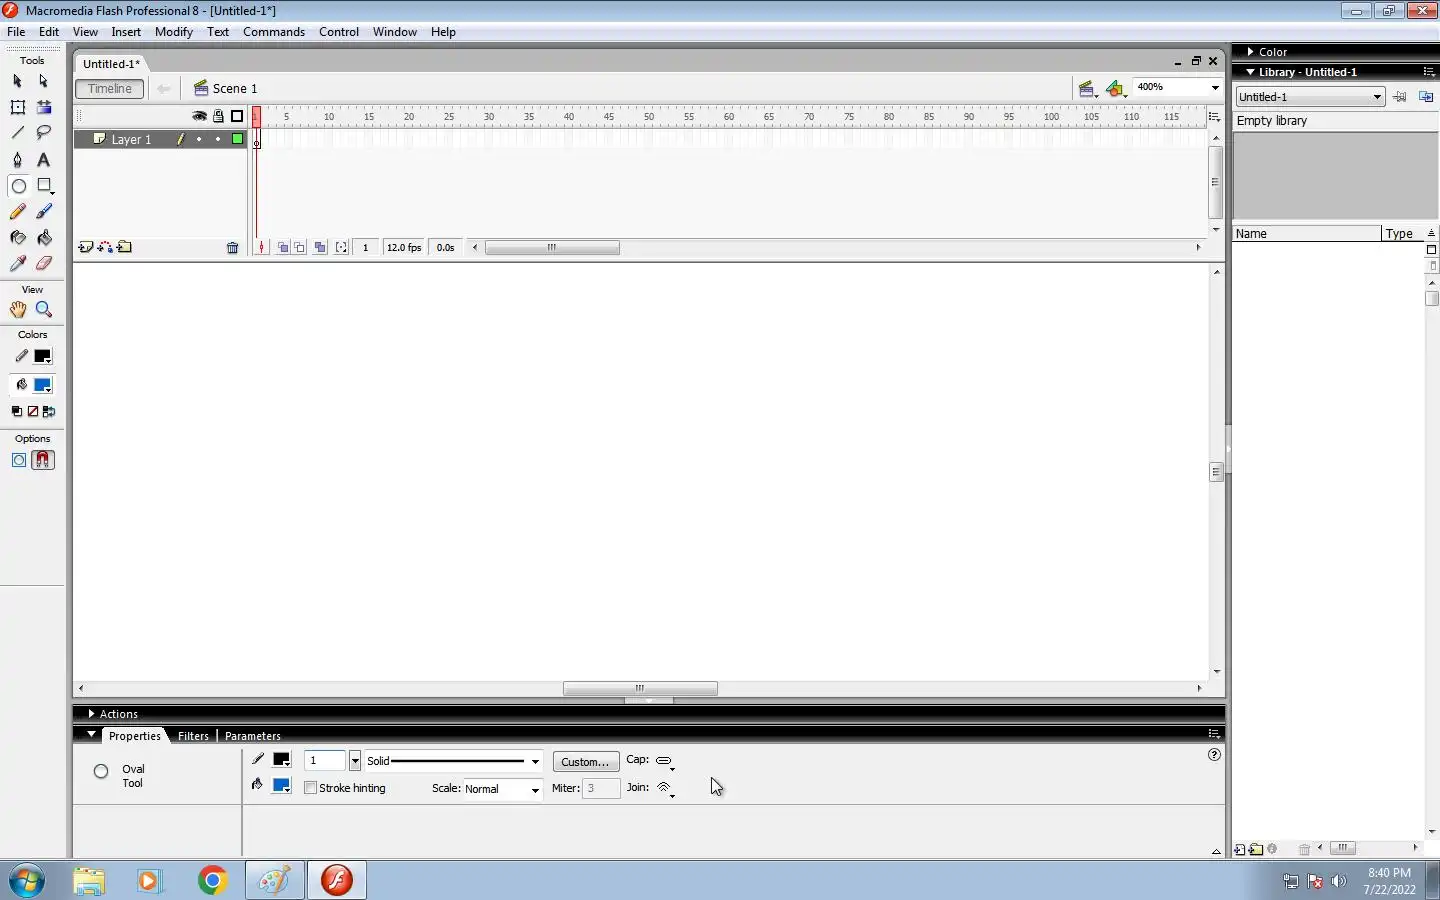Toggle Edit Multiple Frames button
Viewport: 1440px width, 900px height.
(320, 248)
